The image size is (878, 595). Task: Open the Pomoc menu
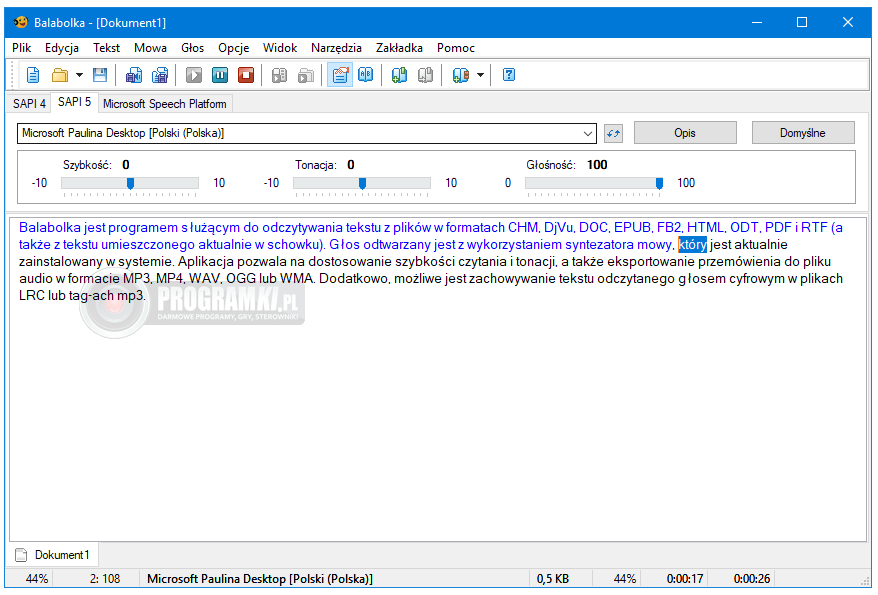[456, 48]
